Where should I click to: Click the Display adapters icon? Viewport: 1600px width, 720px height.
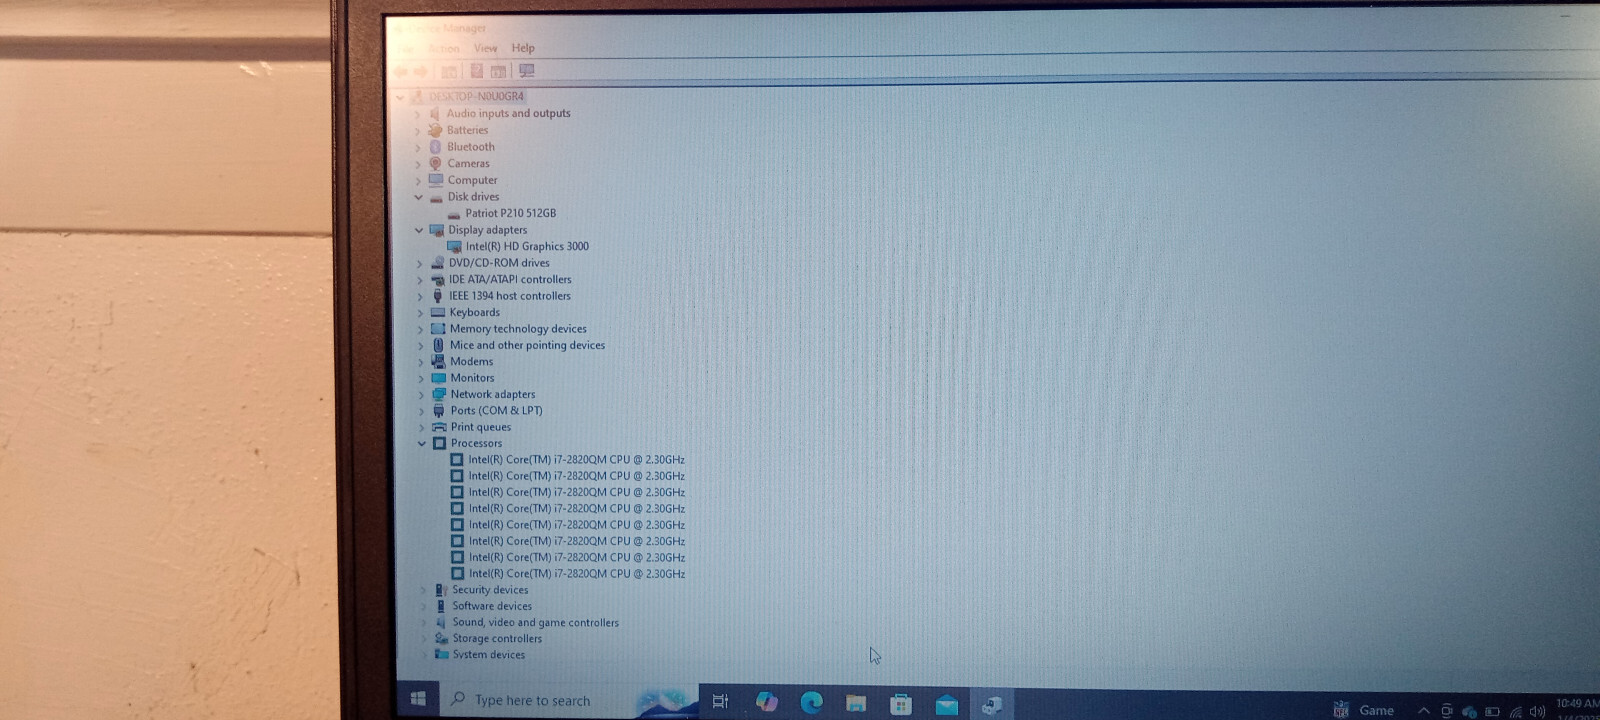coord(436,230)
